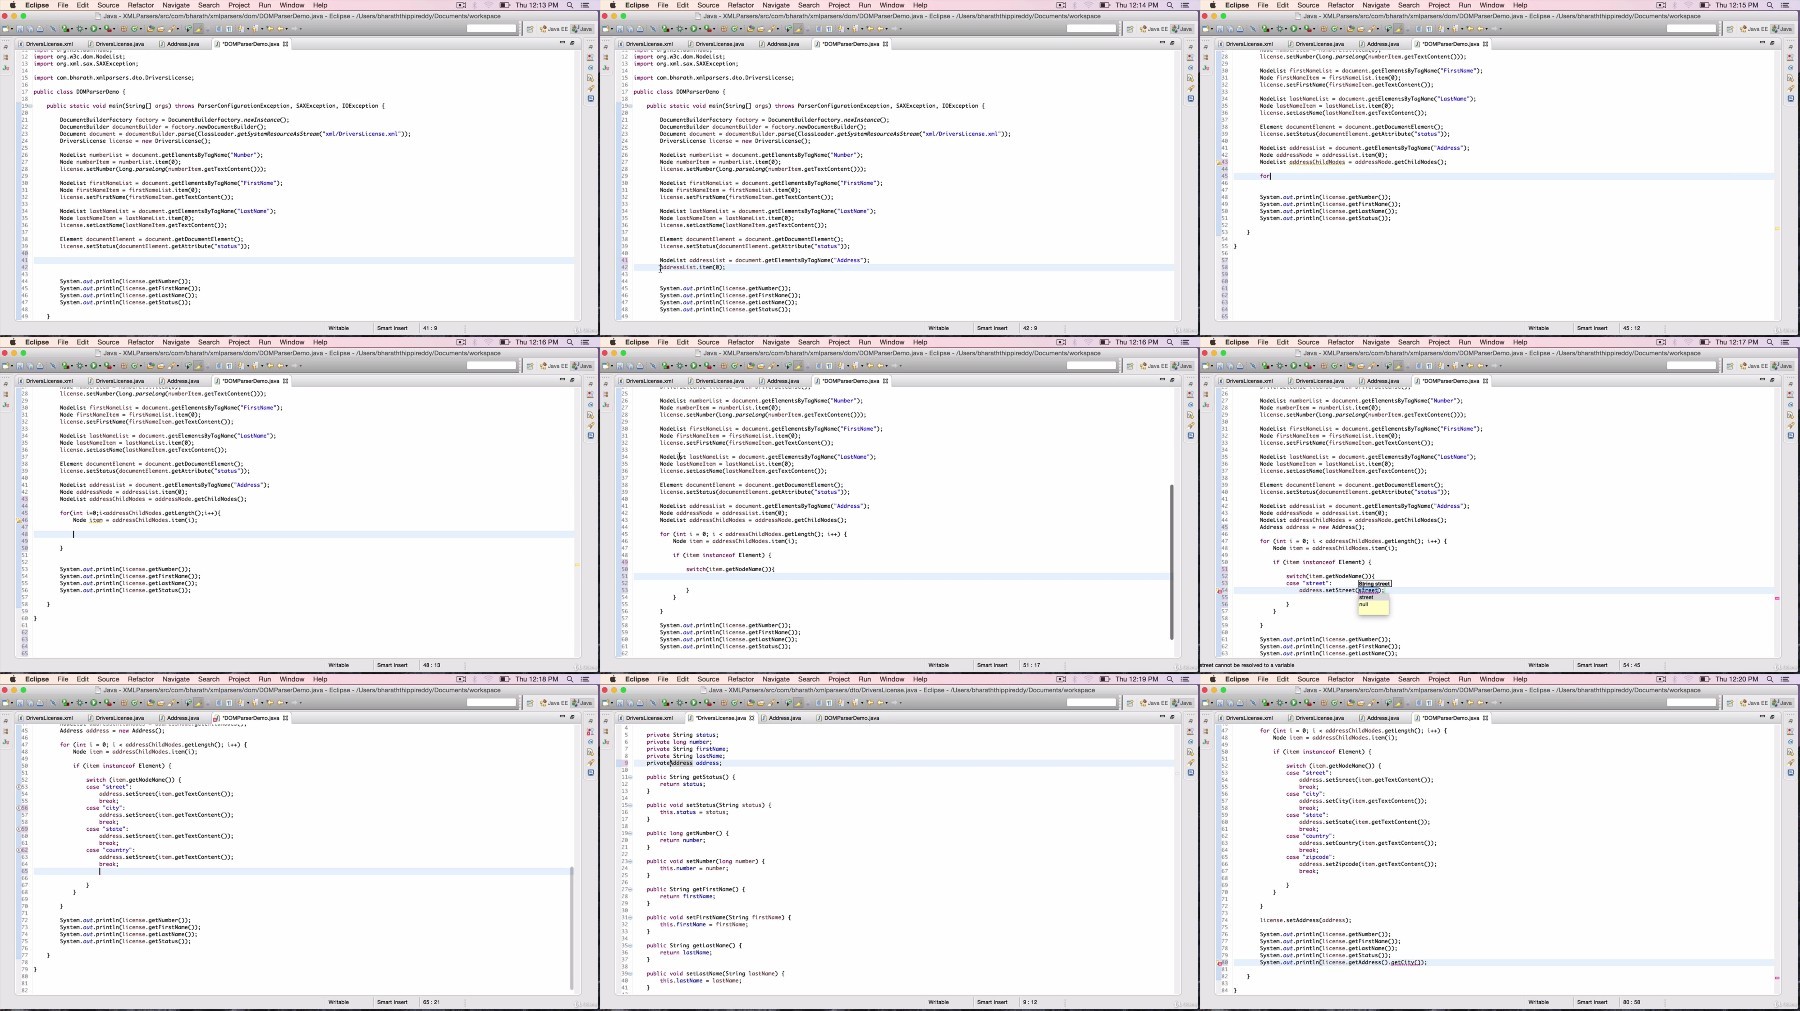1800x1011 pixels.
Task: Close DOMParserDemo.java tab in 12:13 PM window
Action: 286,44
